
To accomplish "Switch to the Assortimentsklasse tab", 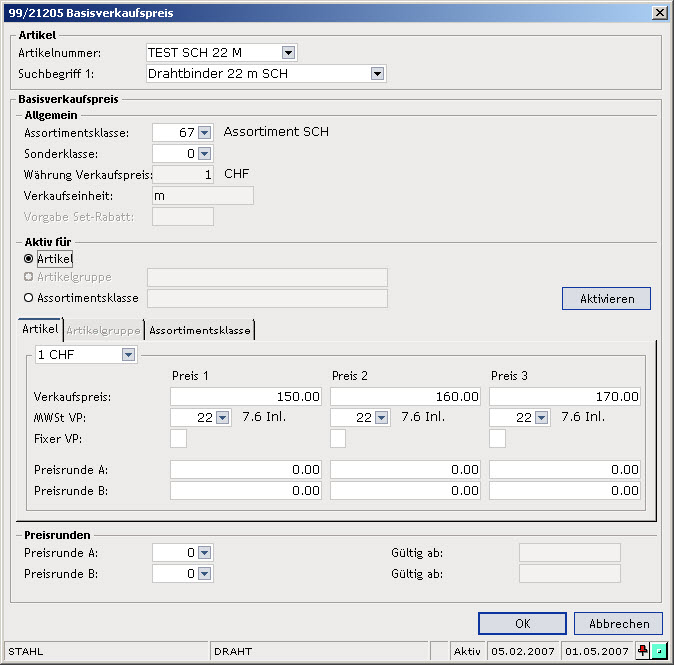I will [x=200, y=330].
